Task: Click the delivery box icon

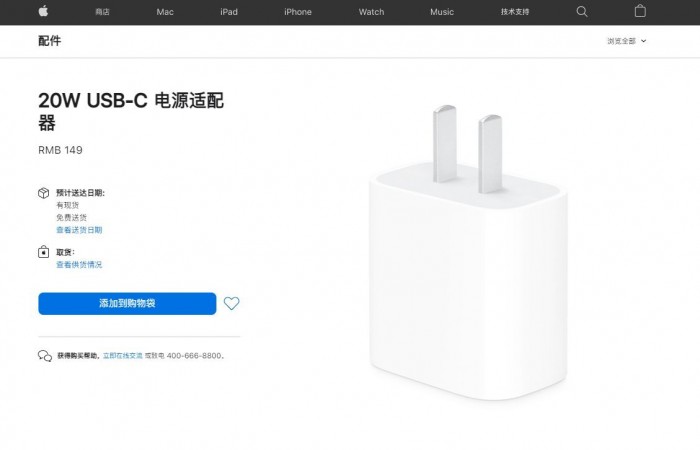Action: pyautogui.click(x=43, y=193)
